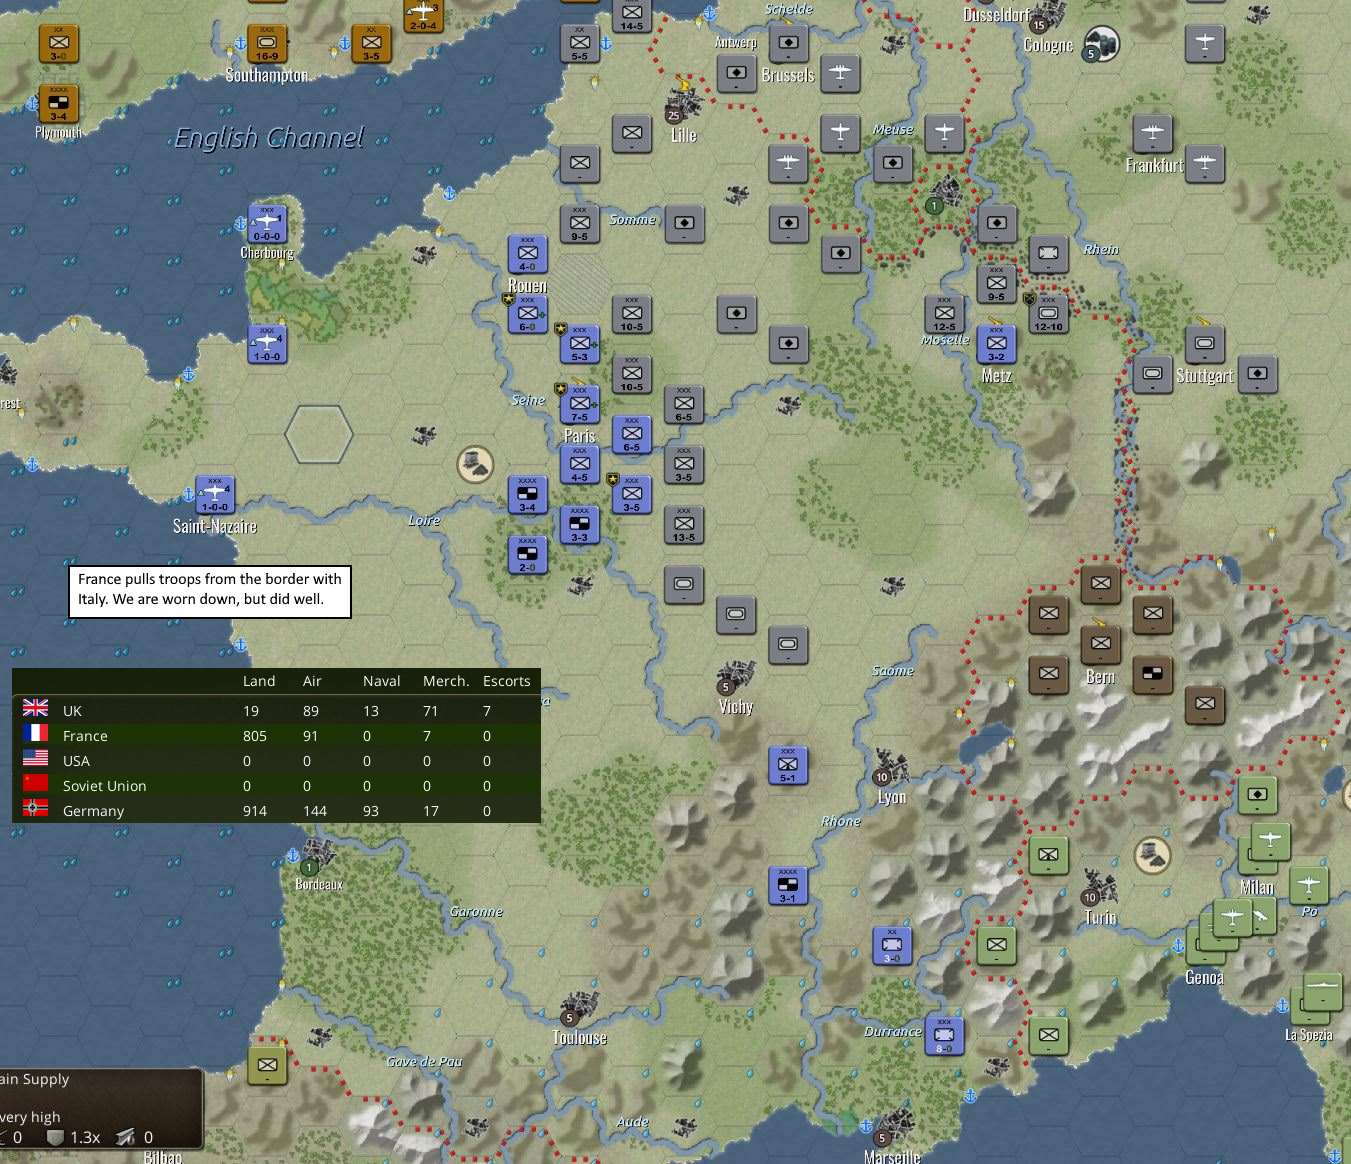Select the blue air unit 0-0-0 at Cherbourg
1351x1164 pixels.
[267, 224]
